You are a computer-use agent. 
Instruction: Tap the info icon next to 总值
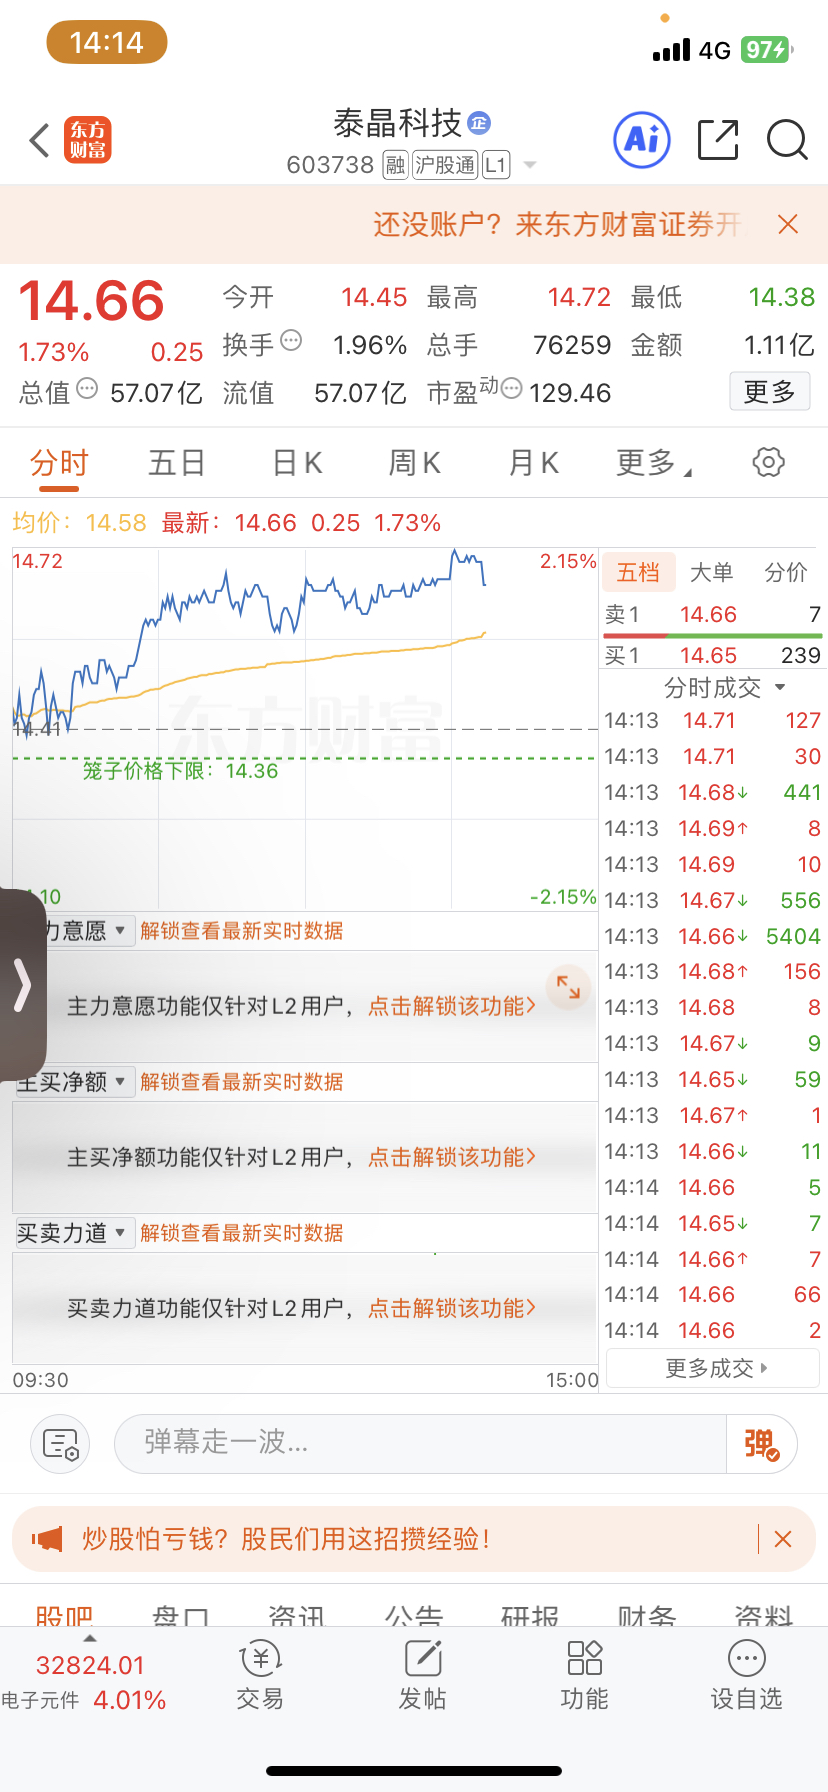[87, 388]
